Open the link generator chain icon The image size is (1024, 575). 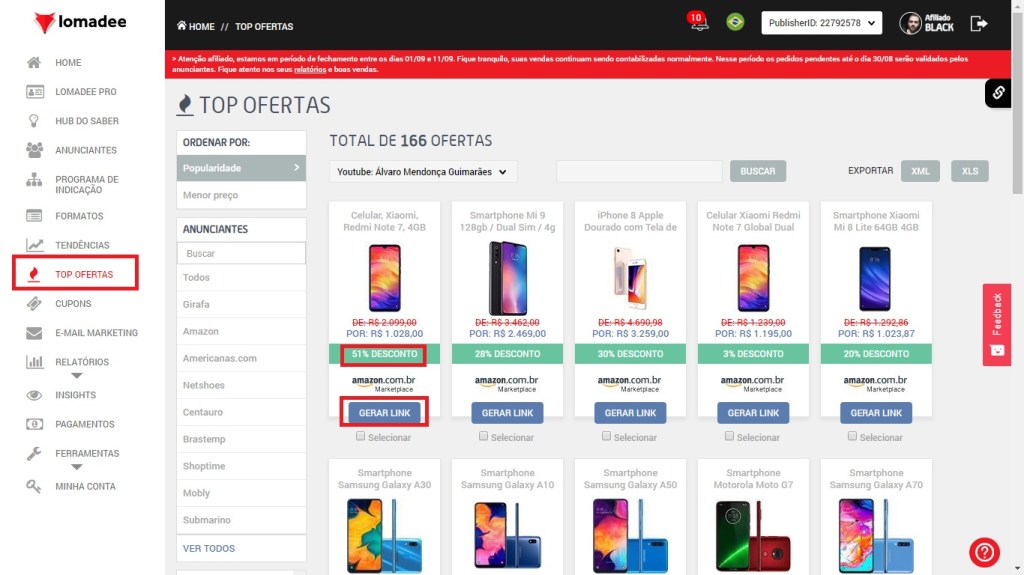(x=998, y=93)
